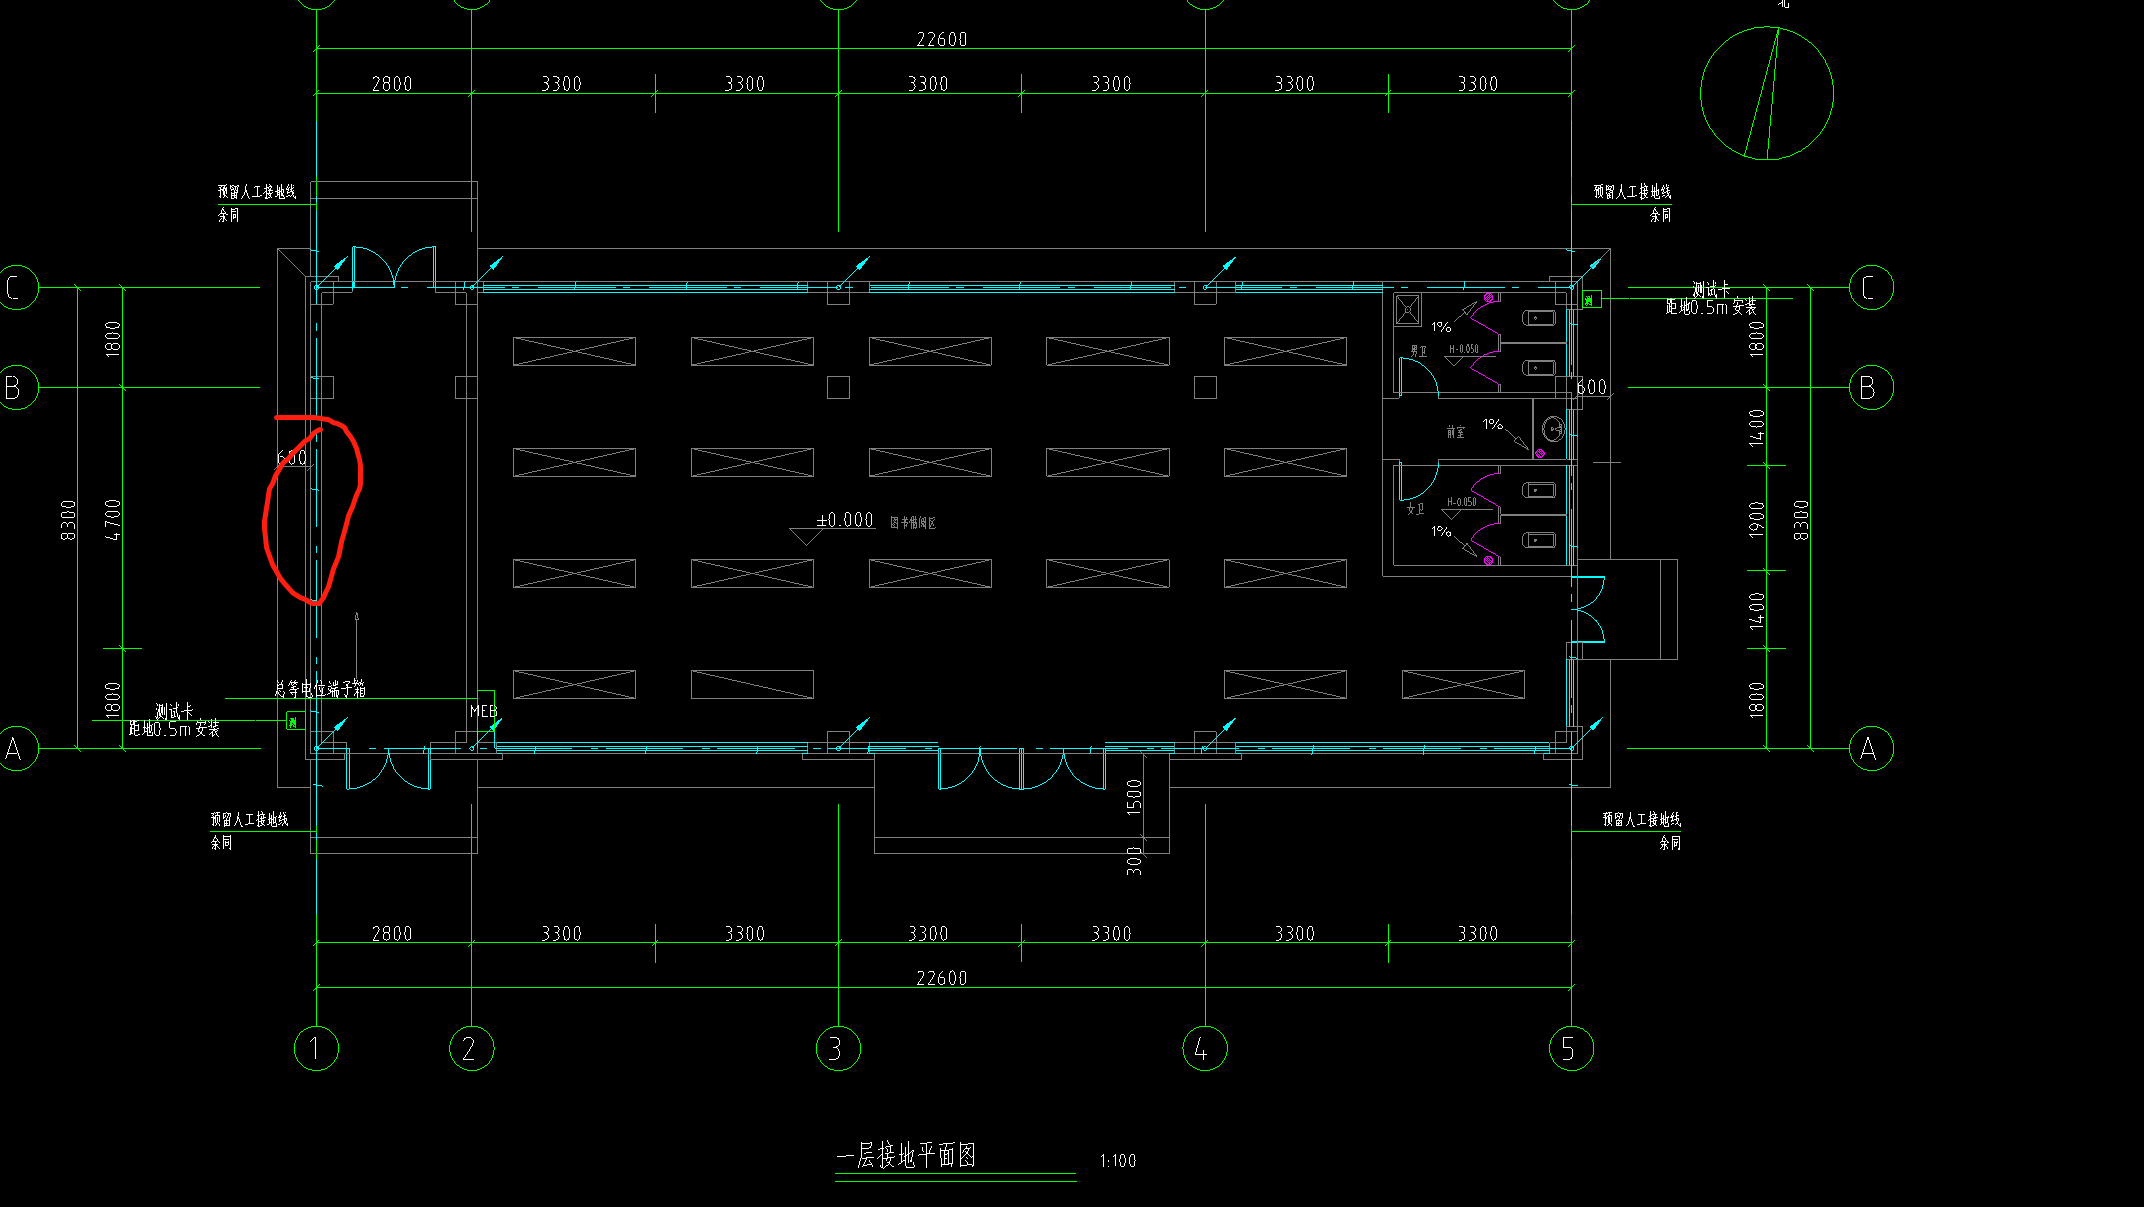This screenshot has height=1207, width=2144.
Task: Click the room label 图书借阅区
Action: pos(913,523)
